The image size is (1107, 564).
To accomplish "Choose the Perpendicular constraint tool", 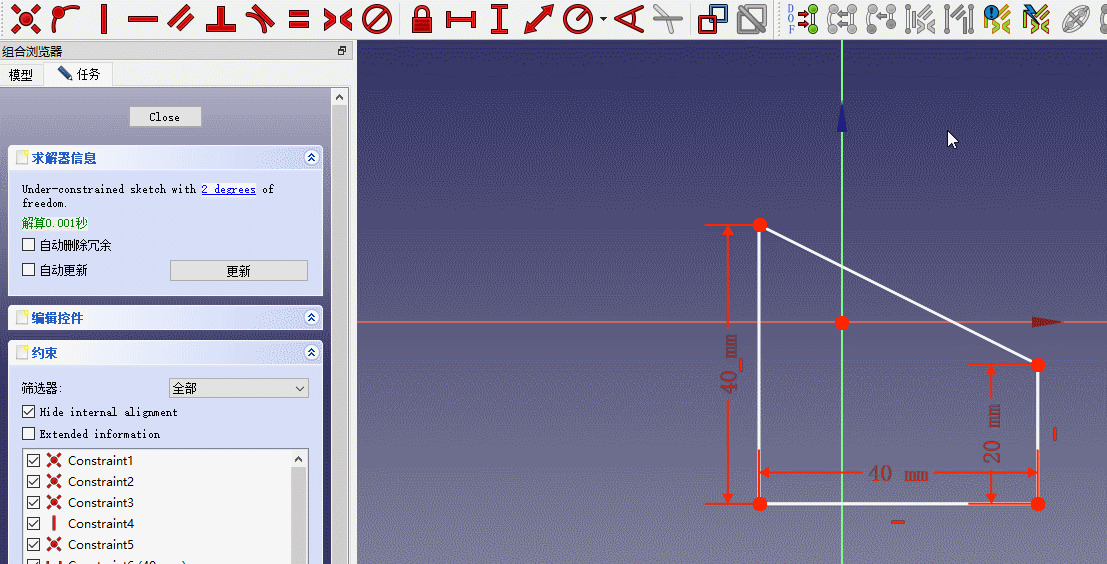I will [x=220, y=19].
